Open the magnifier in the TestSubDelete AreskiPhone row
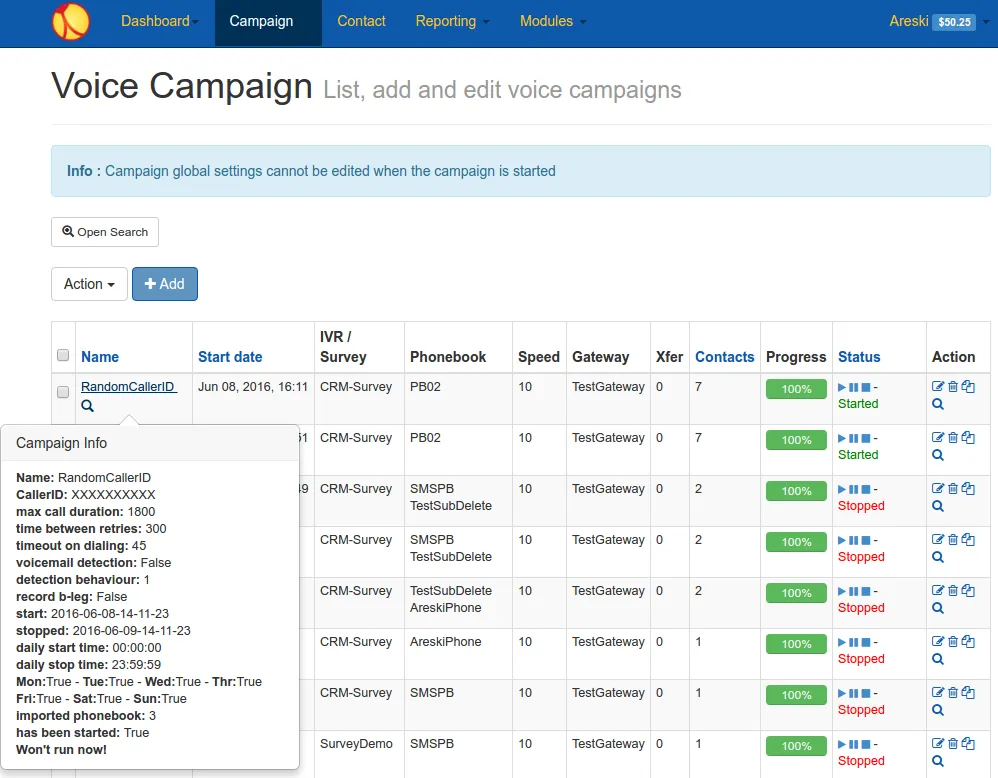The image size is (998, 778). click(x=938, y=608)
